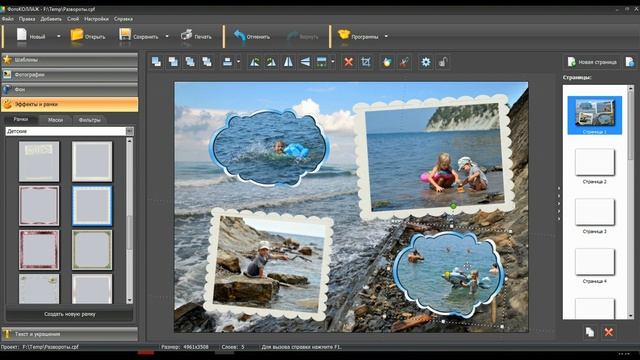
Task: Duplicate the page with copy icon
Action: point(590,332)
